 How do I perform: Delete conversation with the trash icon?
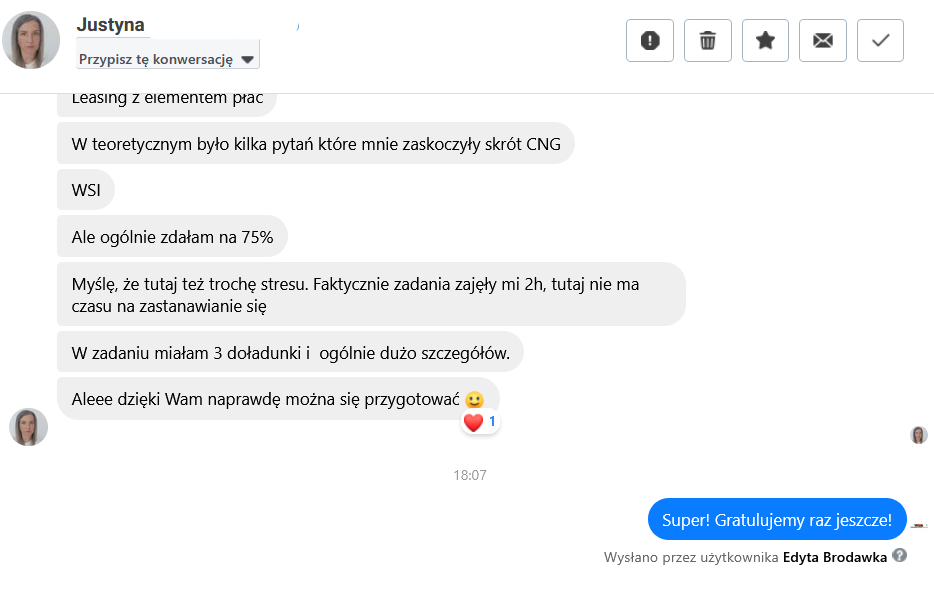(x=708, y=40)
